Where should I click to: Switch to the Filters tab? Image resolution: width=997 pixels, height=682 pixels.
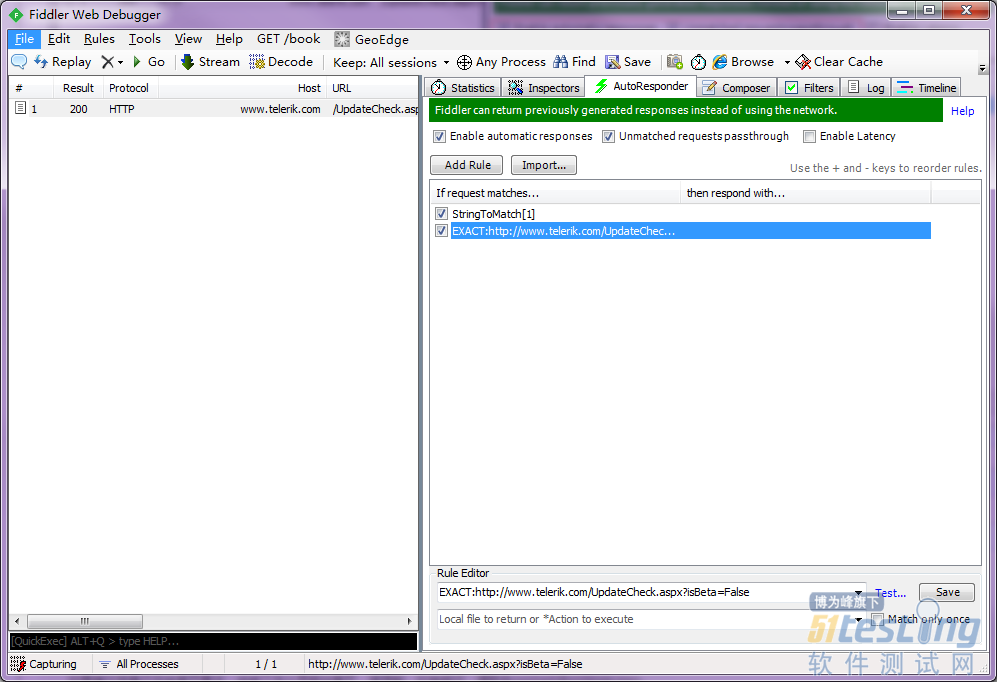coord(809,88)
